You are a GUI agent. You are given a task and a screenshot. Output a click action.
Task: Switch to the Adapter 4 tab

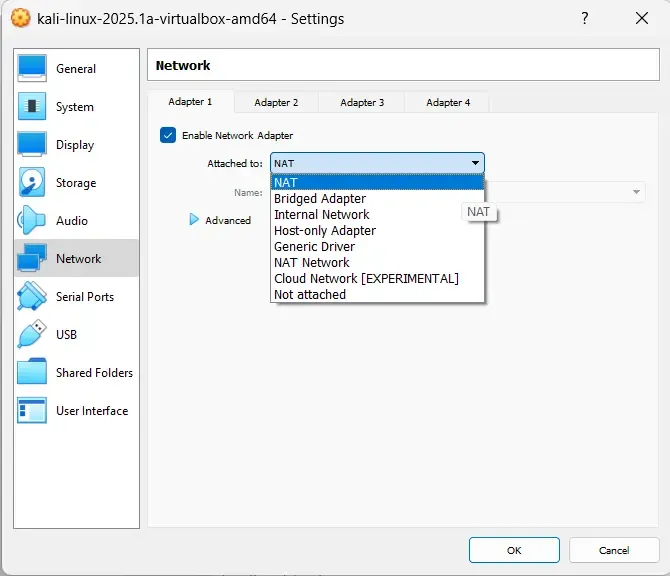coord(448,102)
